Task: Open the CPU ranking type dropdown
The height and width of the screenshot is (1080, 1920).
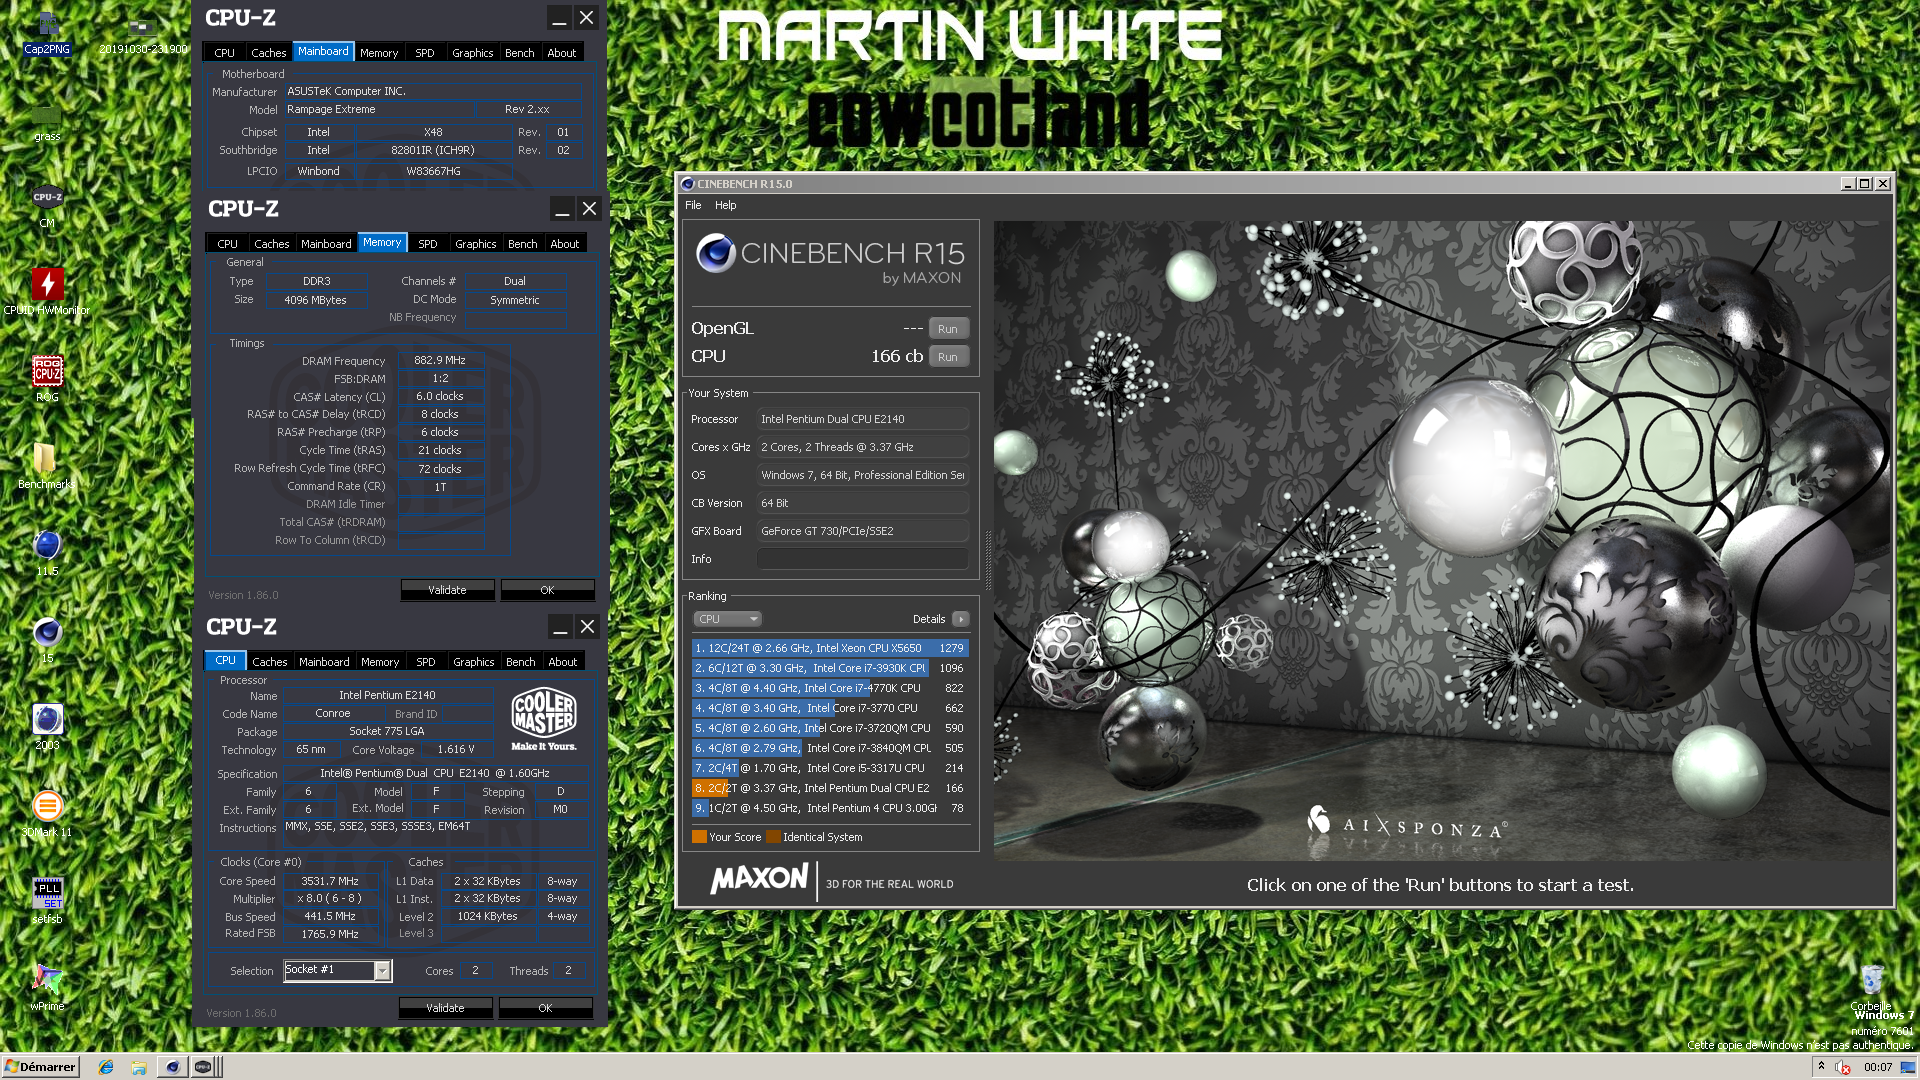Action: (x=727, y=619)
